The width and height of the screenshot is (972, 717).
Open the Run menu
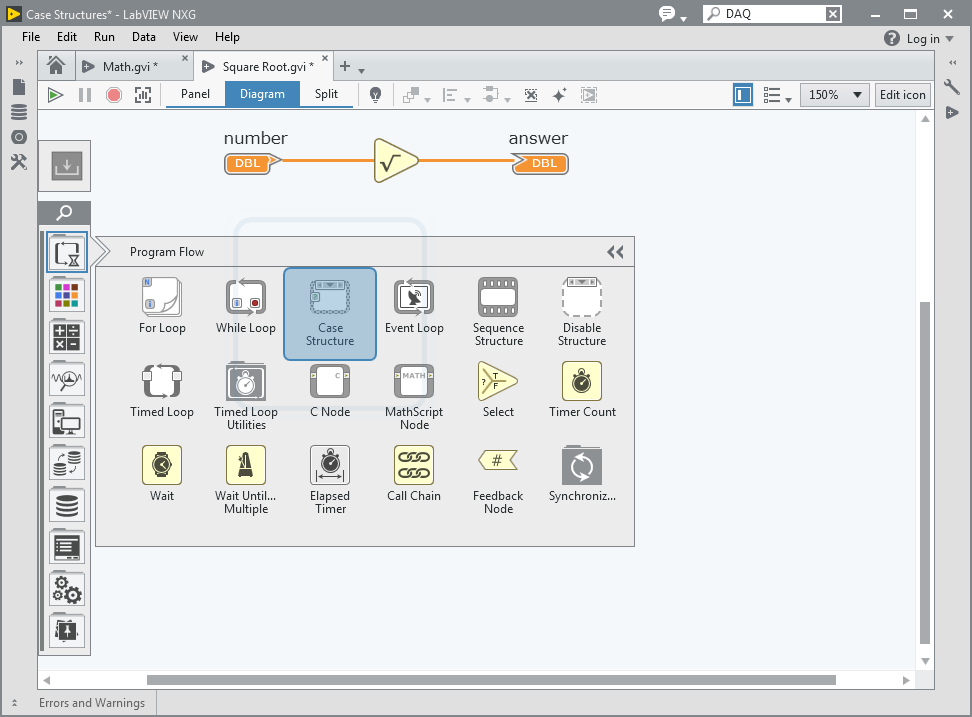104,37
